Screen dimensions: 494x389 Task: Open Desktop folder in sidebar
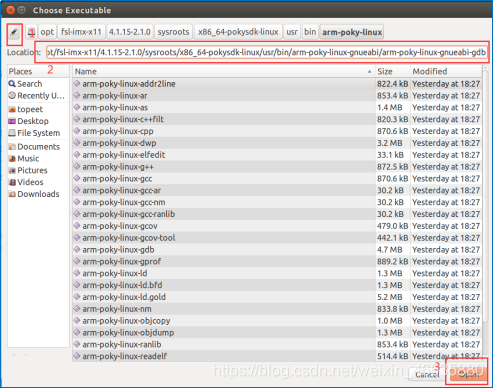[x=29, y=121]
